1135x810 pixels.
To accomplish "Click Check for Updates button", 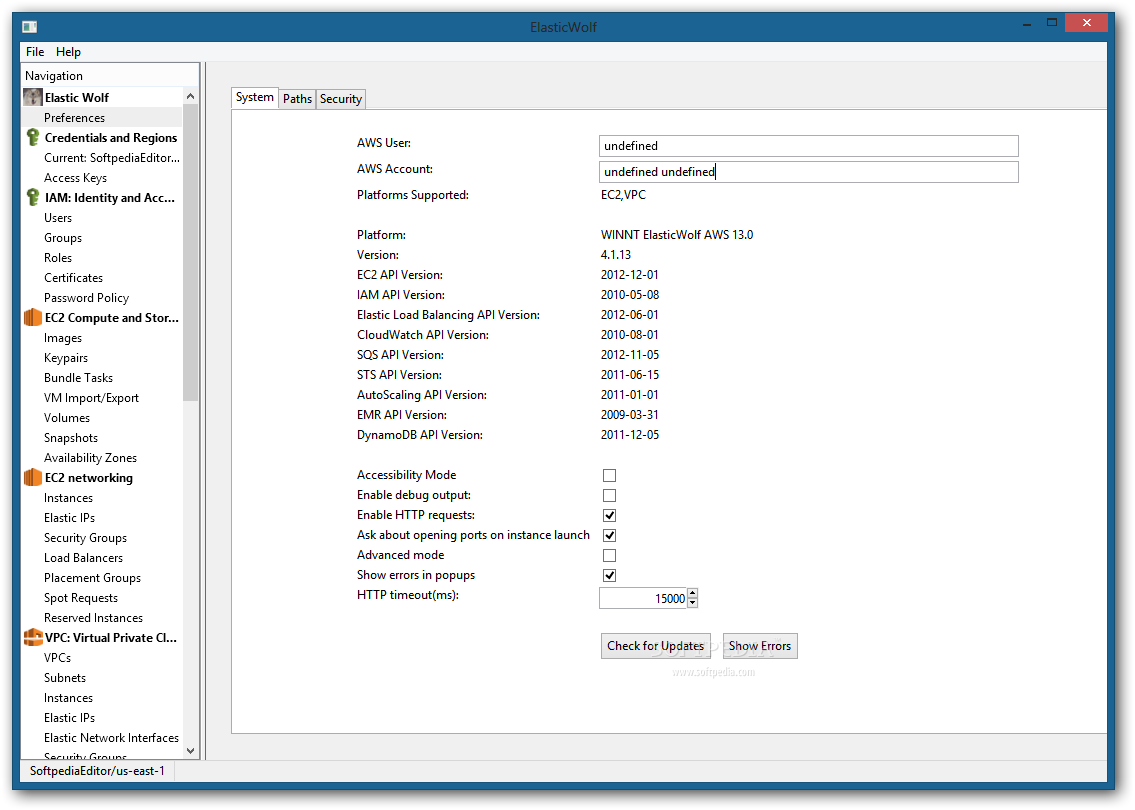I will coord(656,646).
